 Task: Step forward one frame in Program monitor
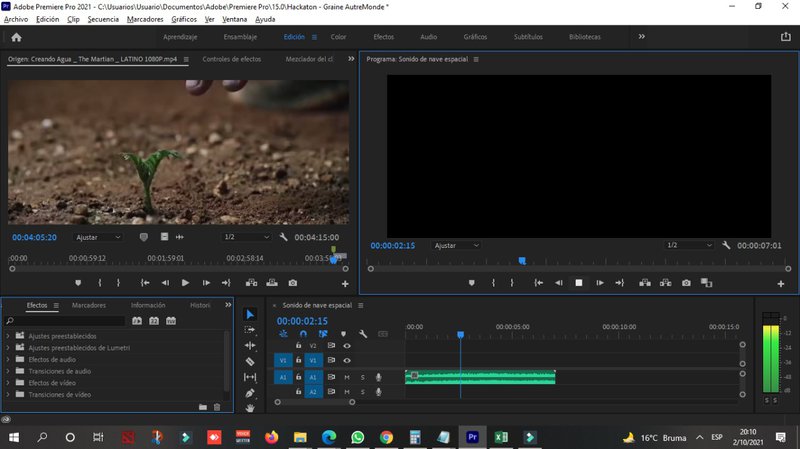pos(599,283)
